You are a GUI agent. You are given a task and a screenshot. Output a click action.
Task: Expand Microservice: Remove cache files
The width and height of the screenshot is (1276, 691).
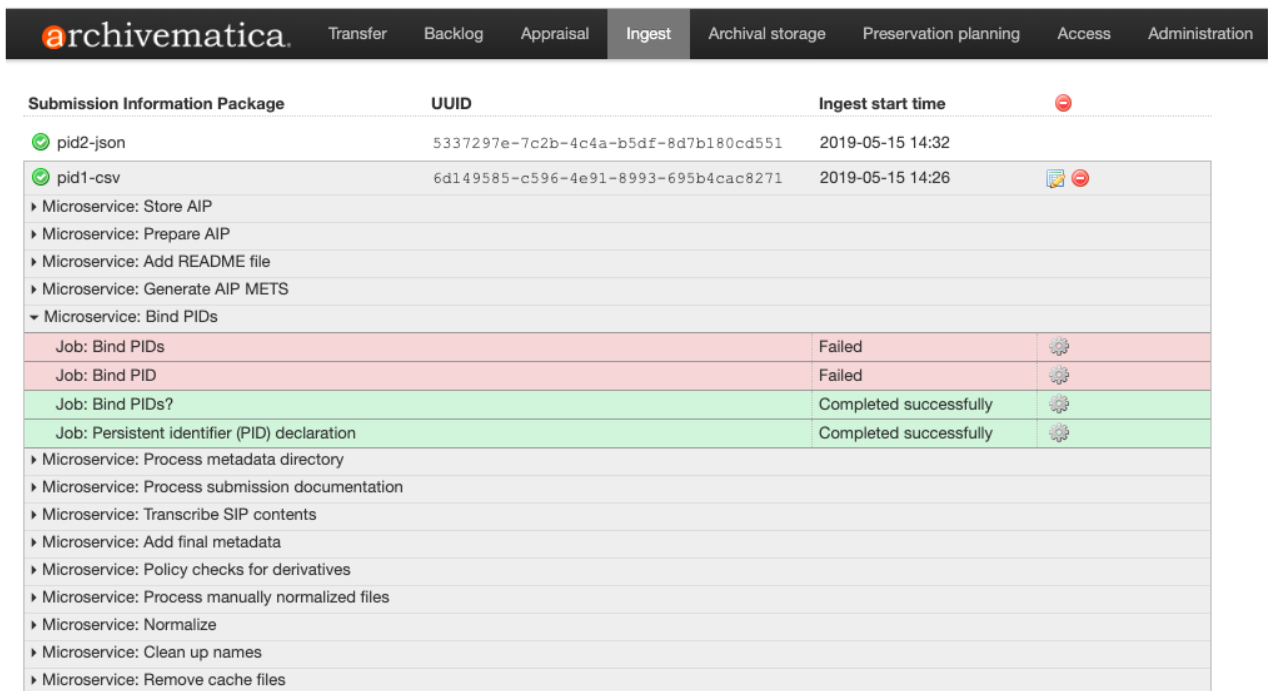[158, 680]
